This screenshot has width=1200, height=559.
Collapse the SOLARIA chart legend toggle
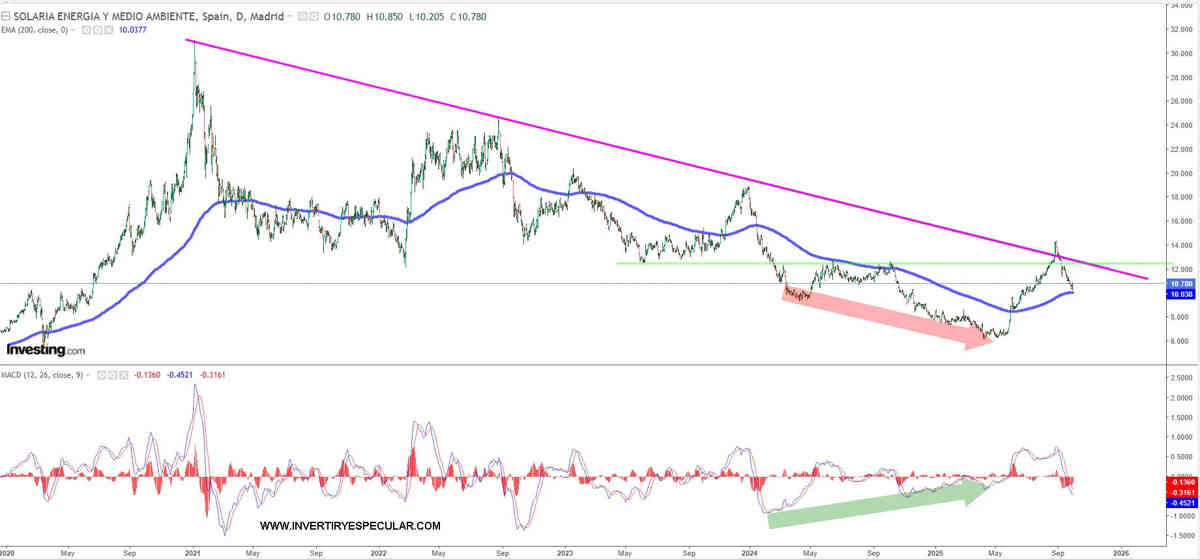click(x=7, y=17)
